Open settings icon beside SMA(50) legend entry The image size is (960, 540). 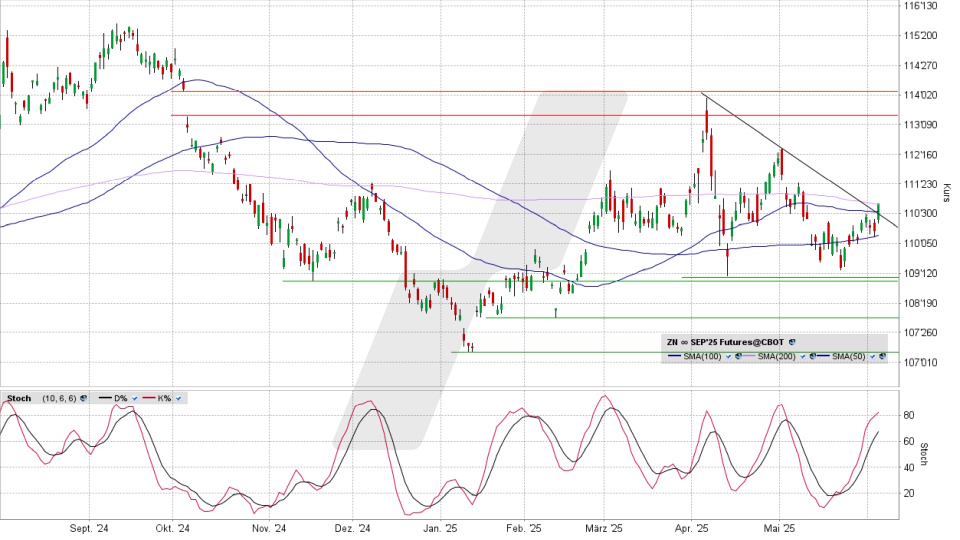click(882, 356)
